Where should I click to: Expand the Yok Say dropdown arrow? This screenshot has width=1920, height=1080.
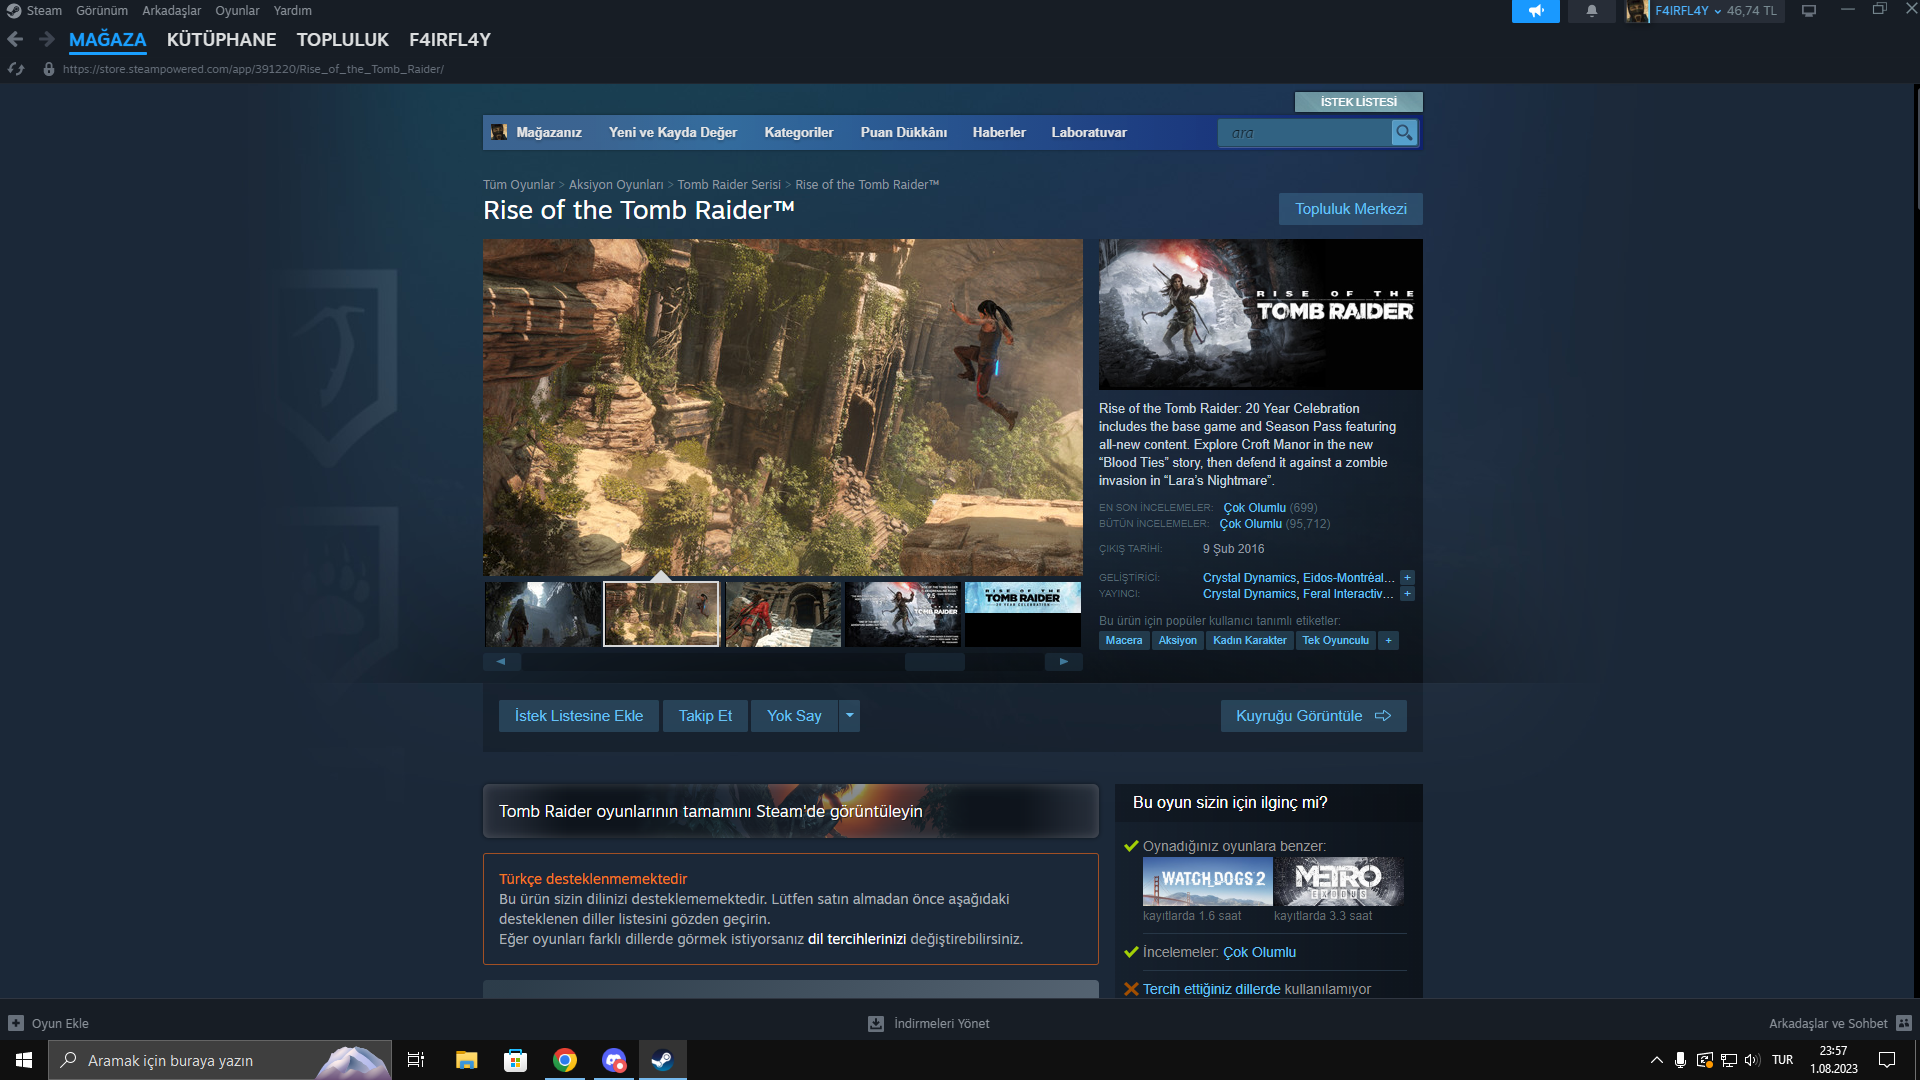click(850, 716)
